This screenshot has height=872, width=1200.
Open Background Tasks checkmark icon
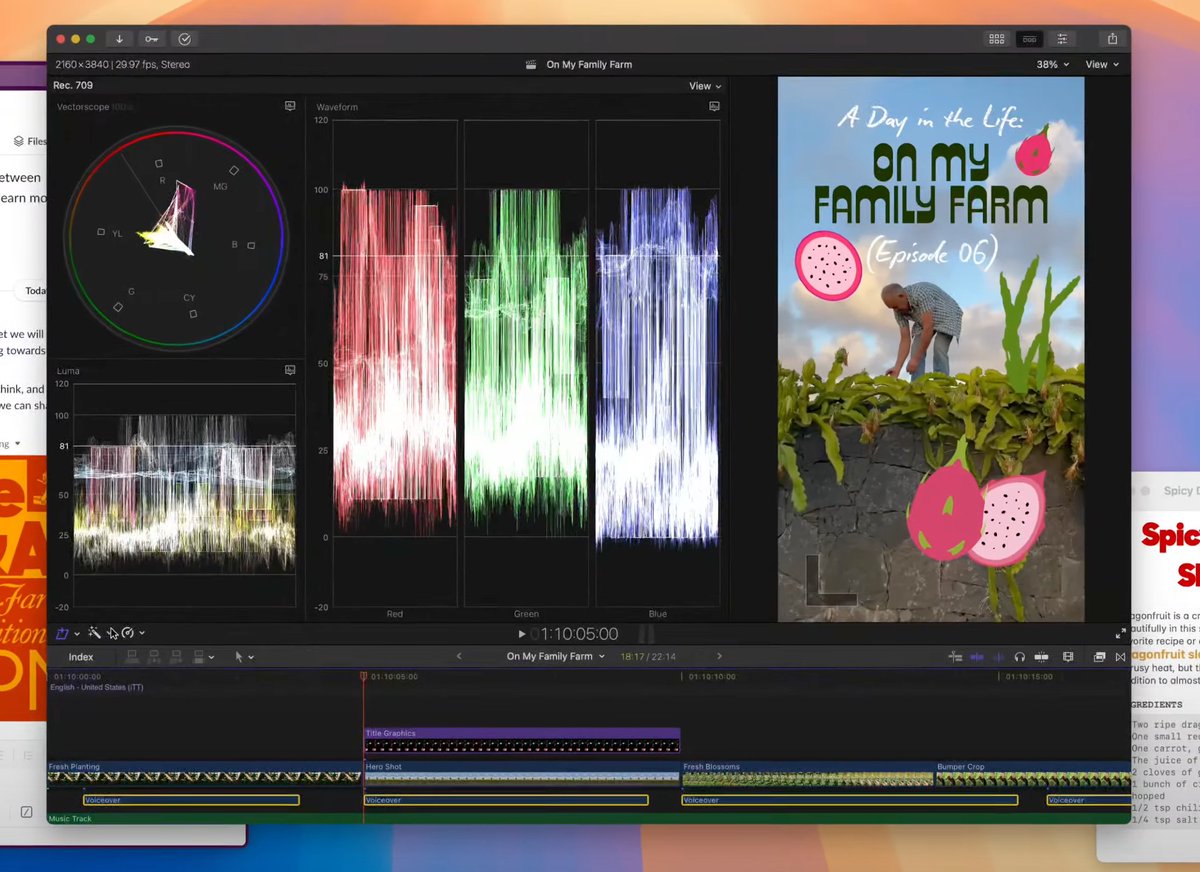[x=184, y=39]
